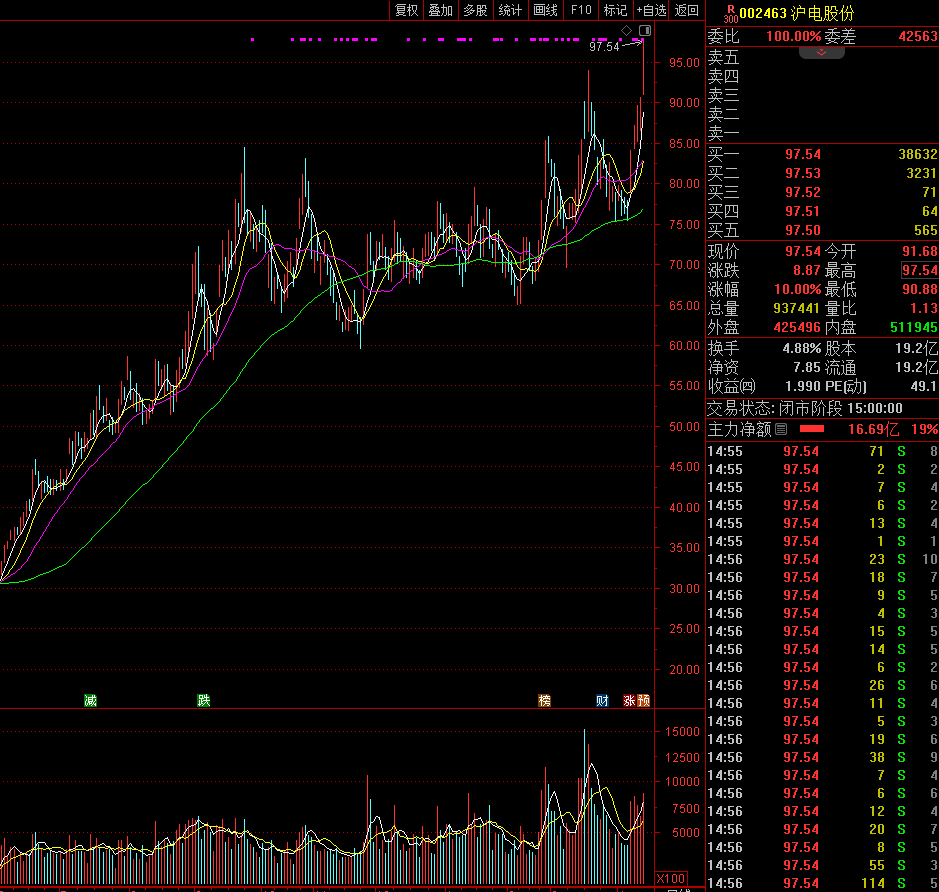Open the 画线 drawing tools
This screenshot has width=939, height=892.
(545, 10)
